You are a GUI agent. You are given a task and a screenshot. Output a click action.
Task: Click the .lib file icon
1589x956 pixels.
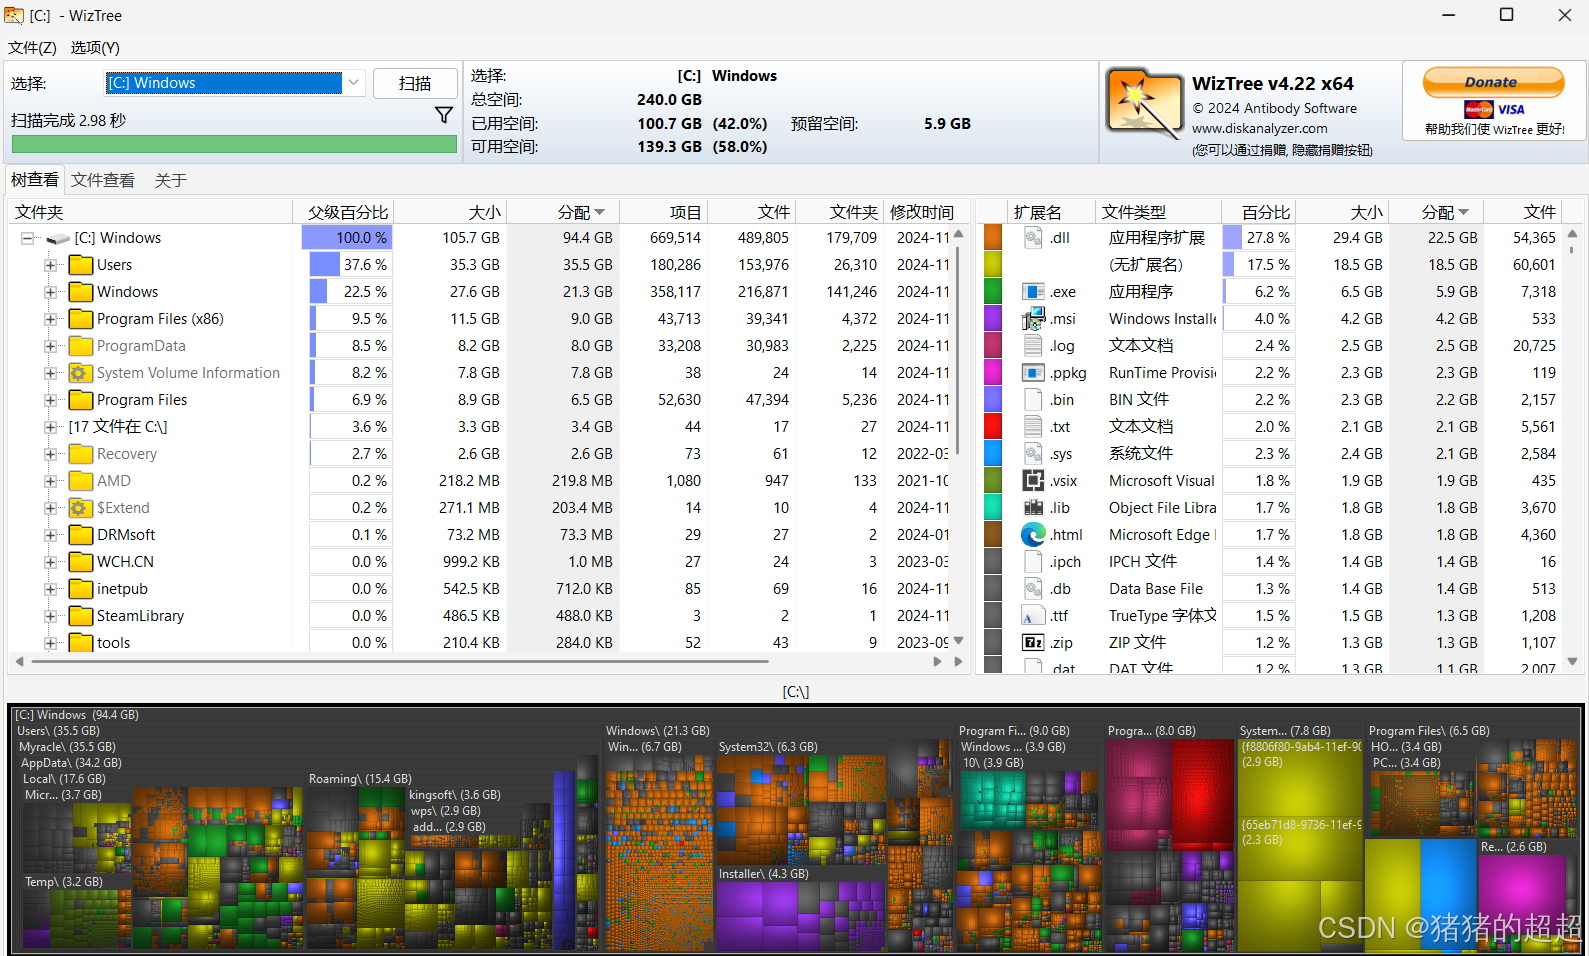(1033, 508)
